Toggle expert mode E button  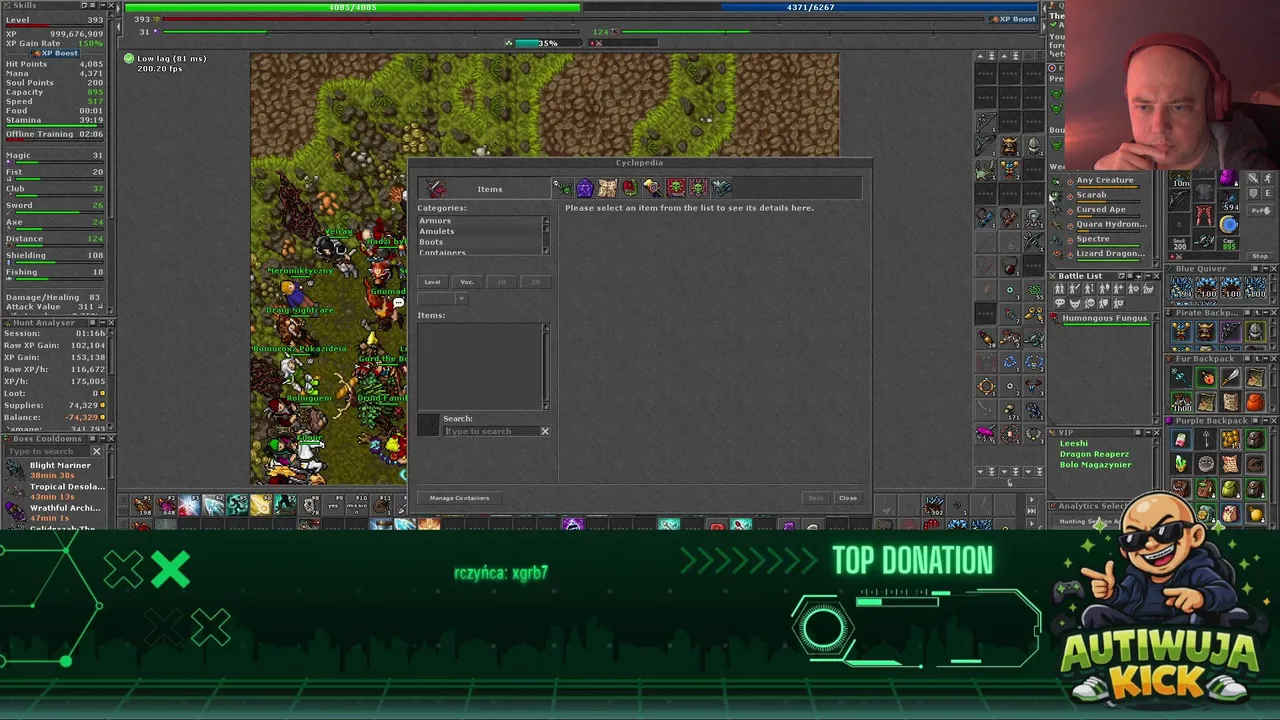tap(1268, 193)
